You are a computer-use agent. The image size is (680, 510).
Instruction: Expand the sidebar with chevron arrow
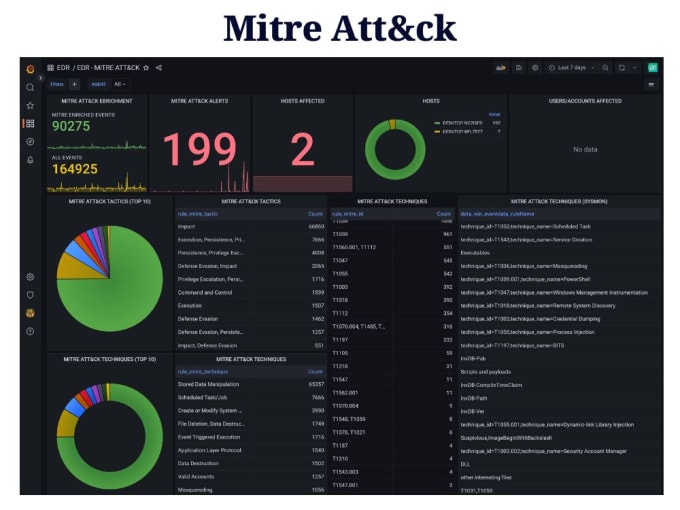coord(41,78)
